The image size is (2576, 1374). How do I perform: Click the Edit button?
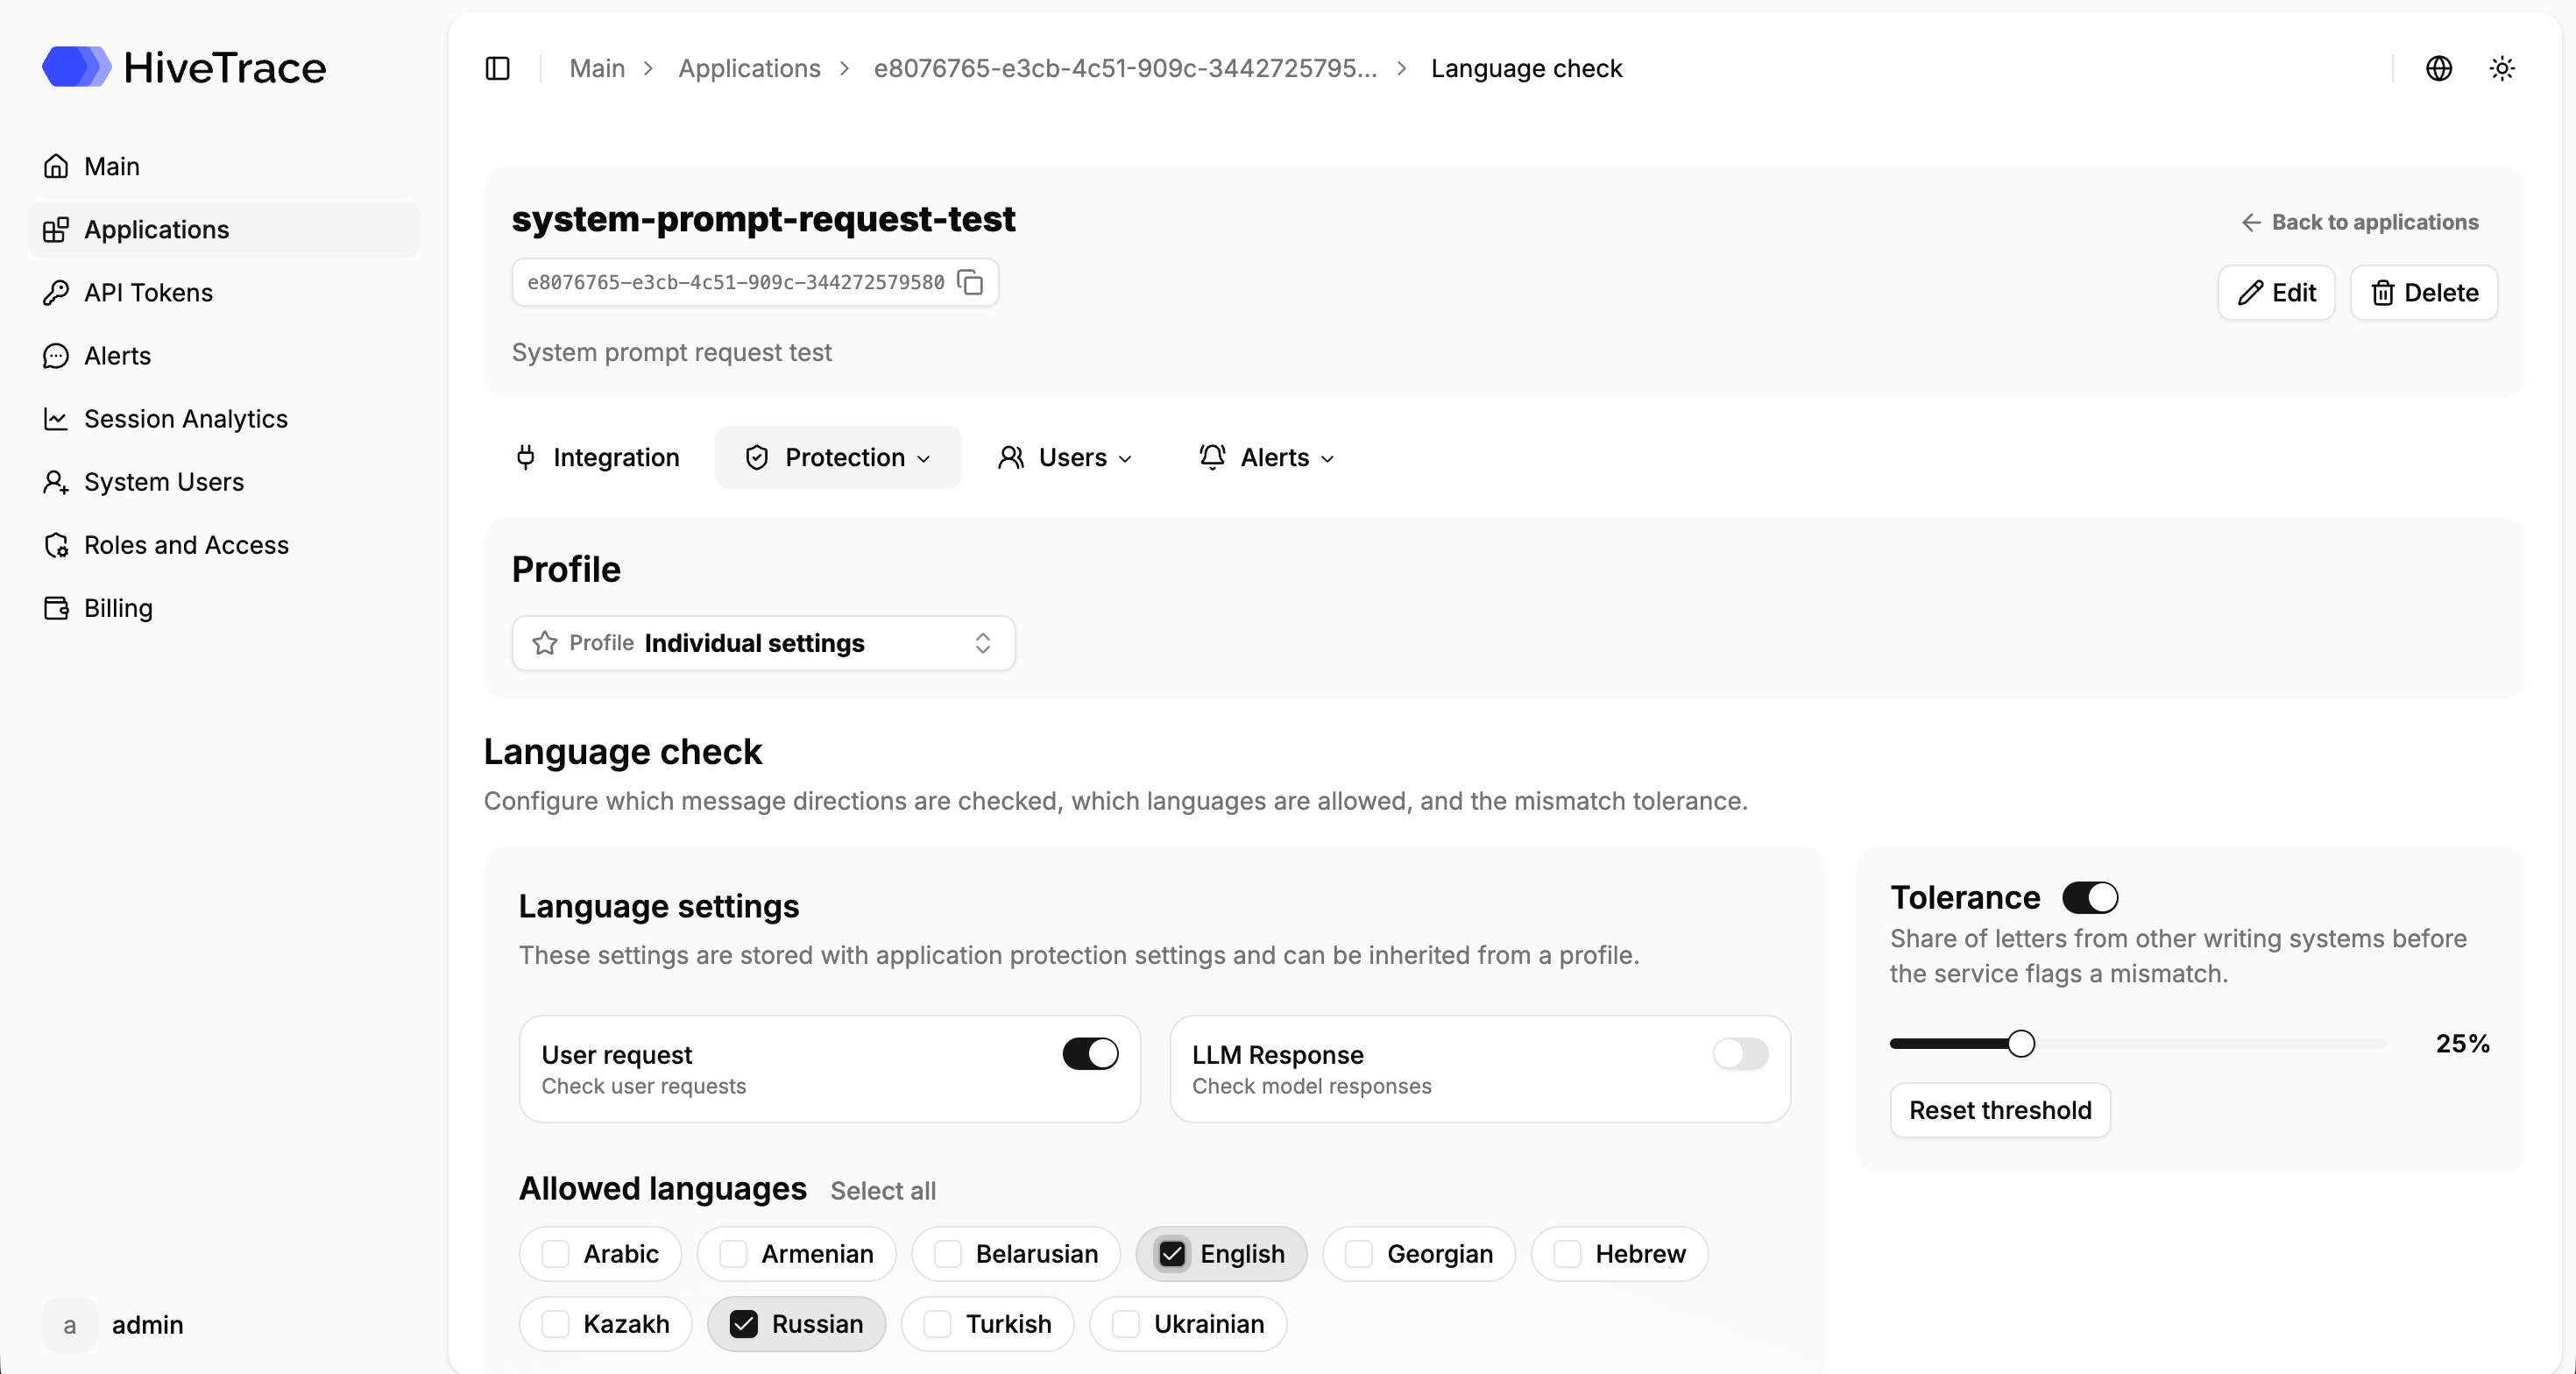pos(2276,292)
